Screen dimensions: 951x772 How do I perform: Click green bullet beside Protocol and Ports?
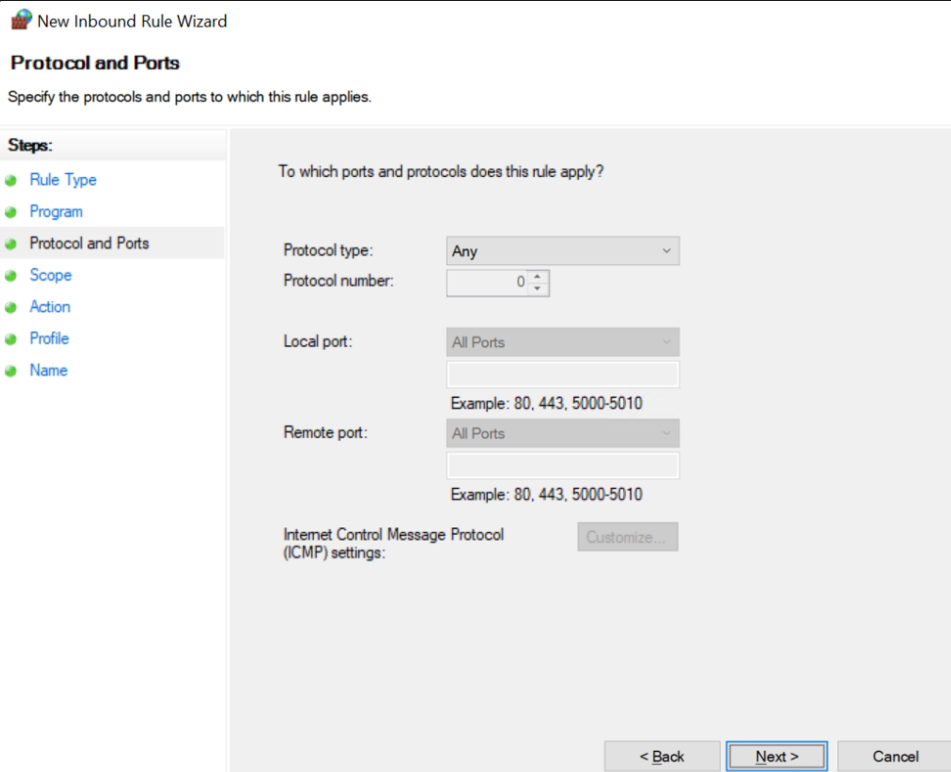tap(11, 244)
